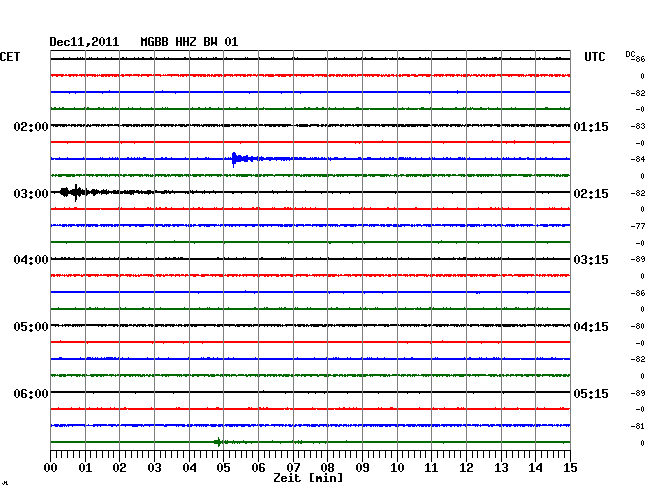This screenshot has width=650, height=494.
Task: Click the Zeit [min] axis title
Action: point(308,478)
